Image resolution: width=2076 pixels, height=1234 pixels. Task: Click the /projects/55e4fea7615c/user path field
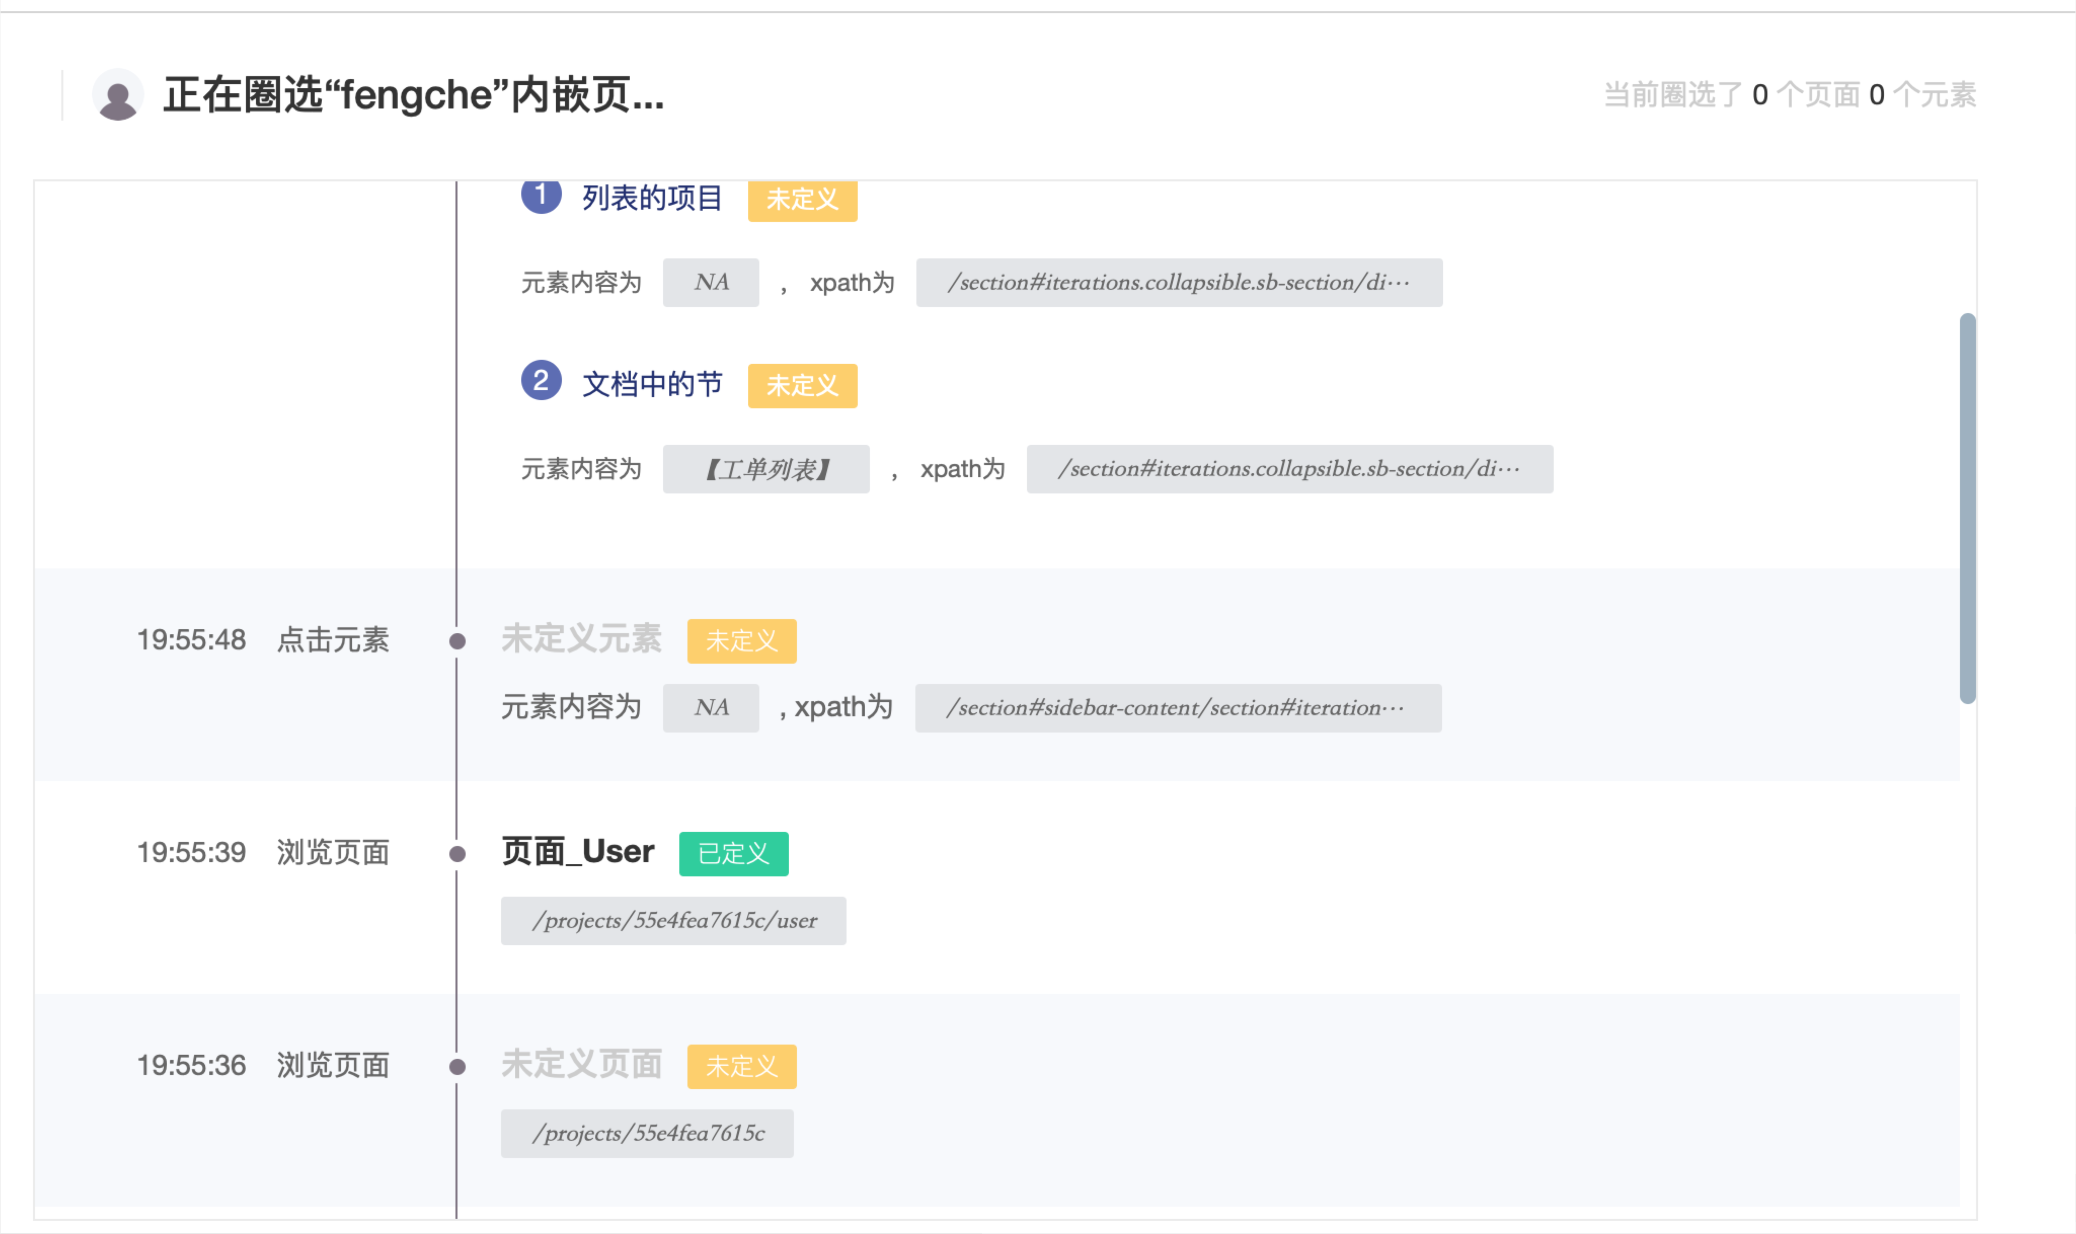(673, 921)
